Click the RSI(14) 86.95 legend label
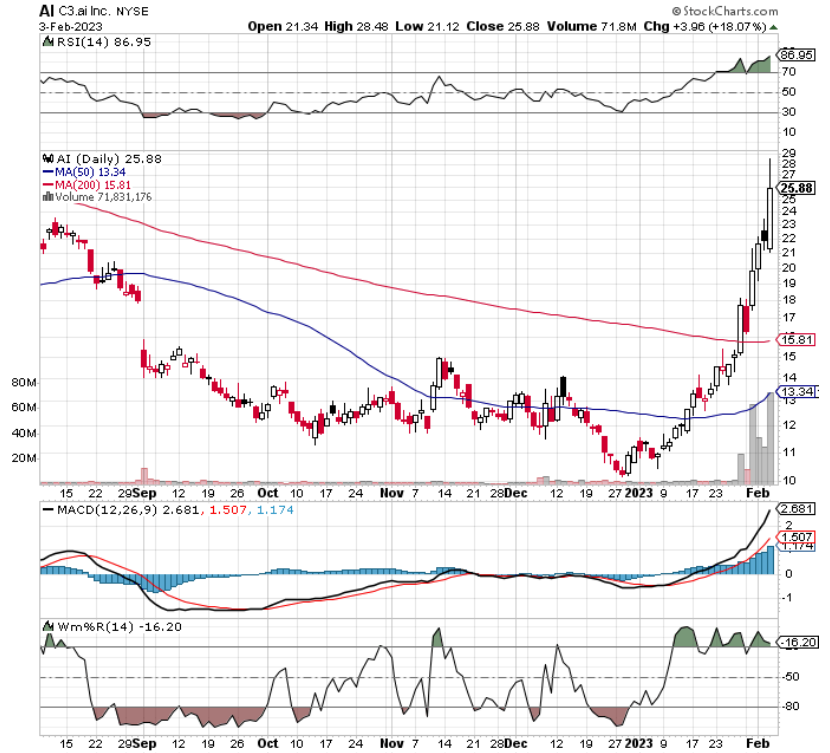Viewport: 830px width, 753px height. [103, 42]
